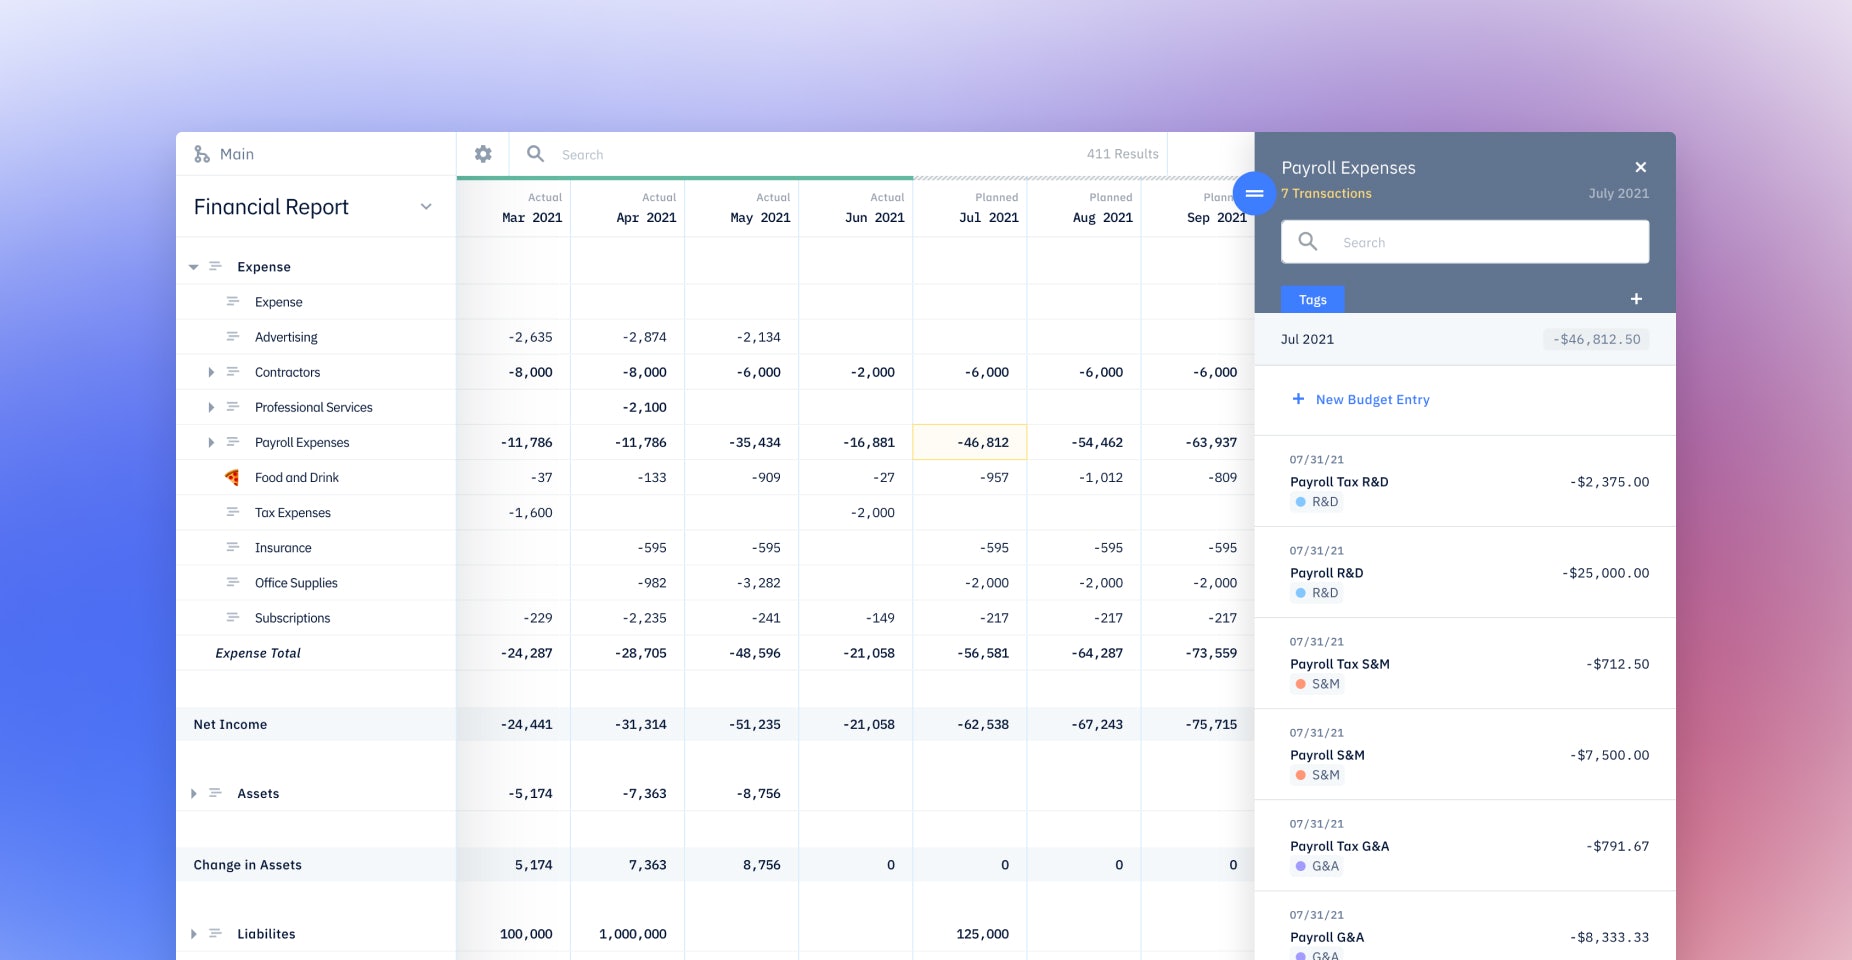1852x960 pixels.
Task: Open the Payroll R&D transaction
Action: click(x=1465, y=572)
